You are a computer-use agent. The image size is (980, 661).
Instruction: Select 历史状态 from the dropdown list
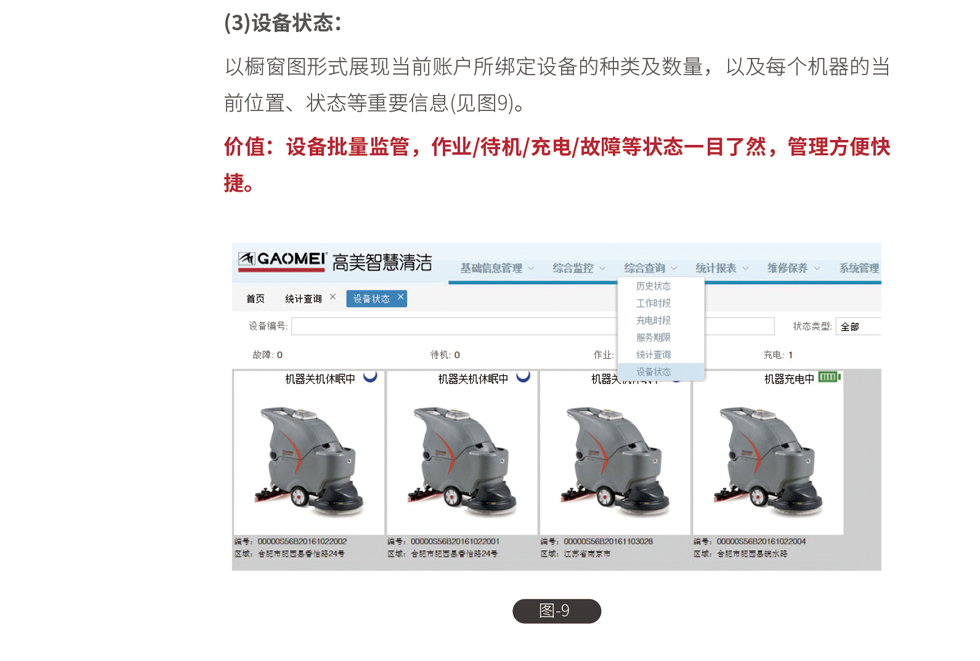(x=653, y=286)
